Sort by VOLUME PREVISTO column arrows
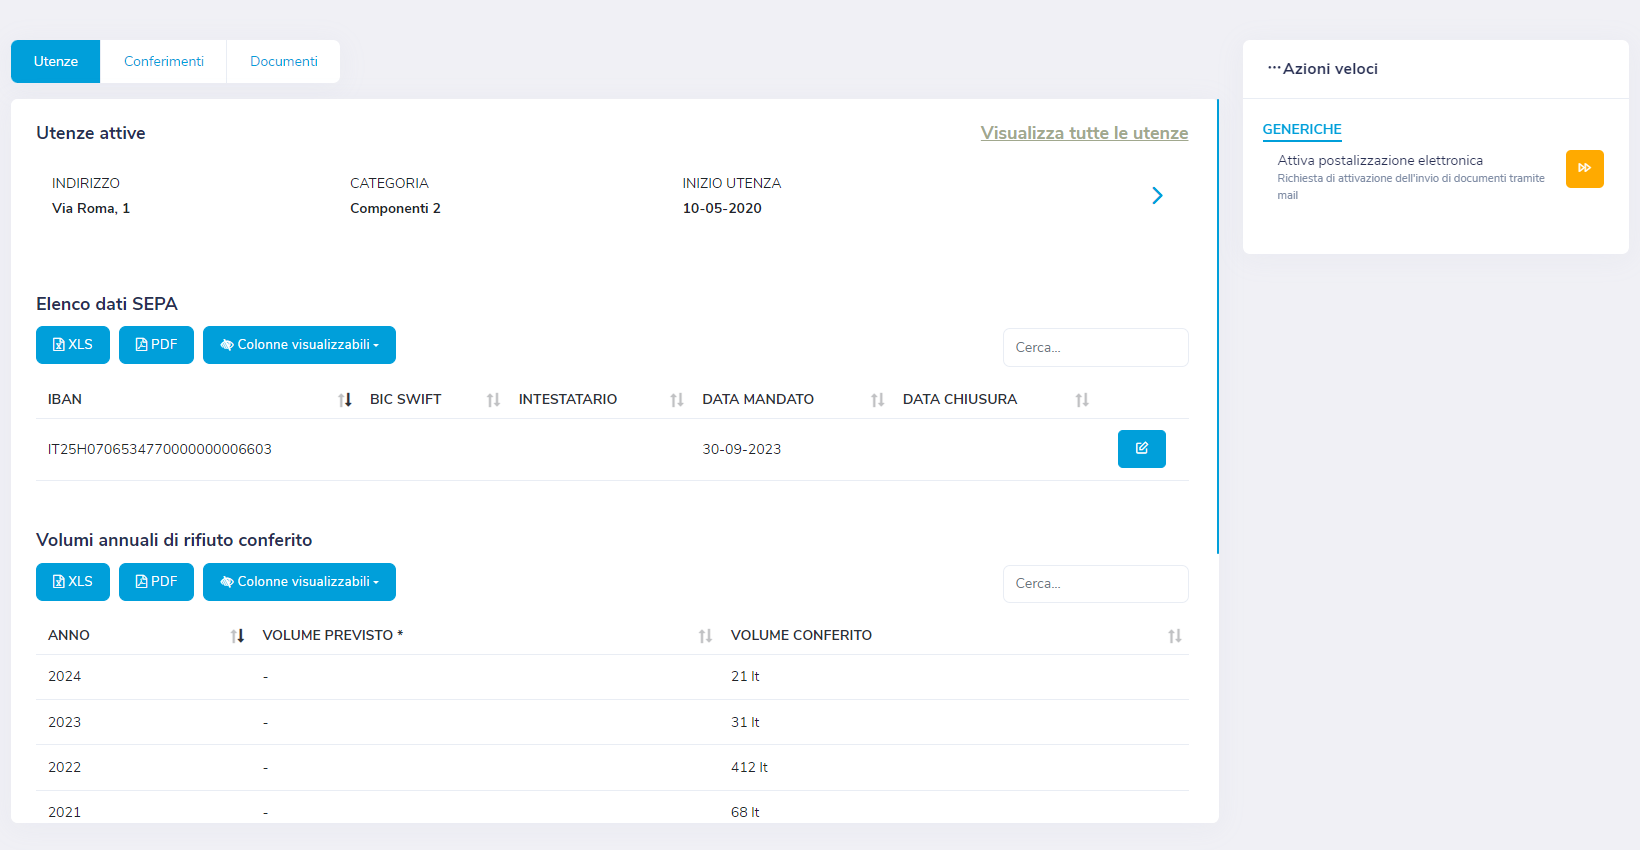The height and width of the screenshot is (850, 1640). (x=705, y=636)
